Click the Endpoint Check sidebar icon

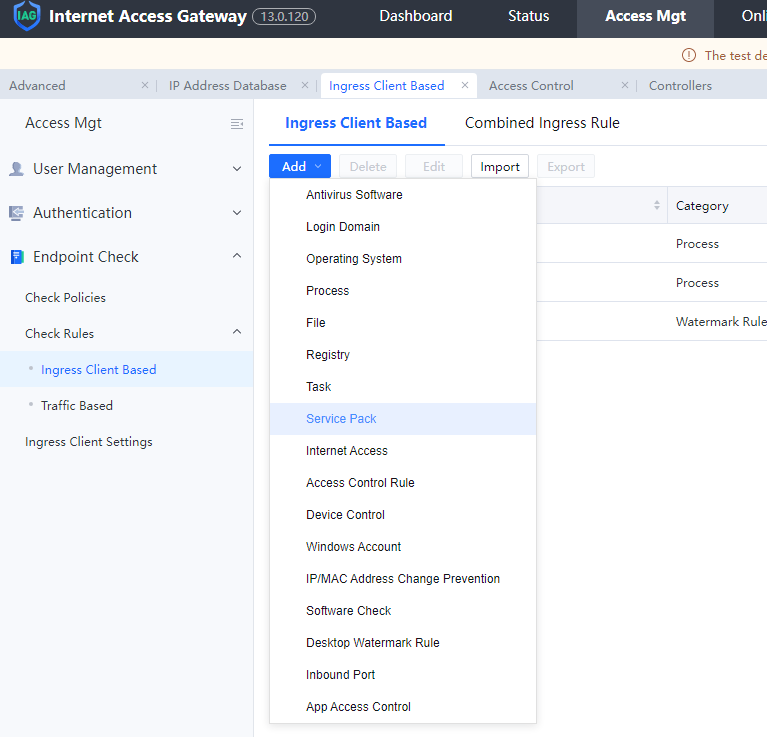(16, 257)
